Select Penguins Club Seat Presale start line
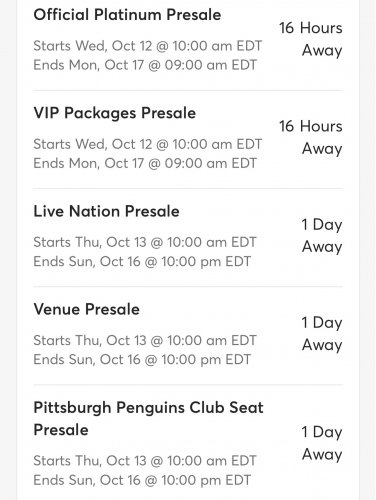This screenshot has height=500, width=376. click(x=145, y=461)
